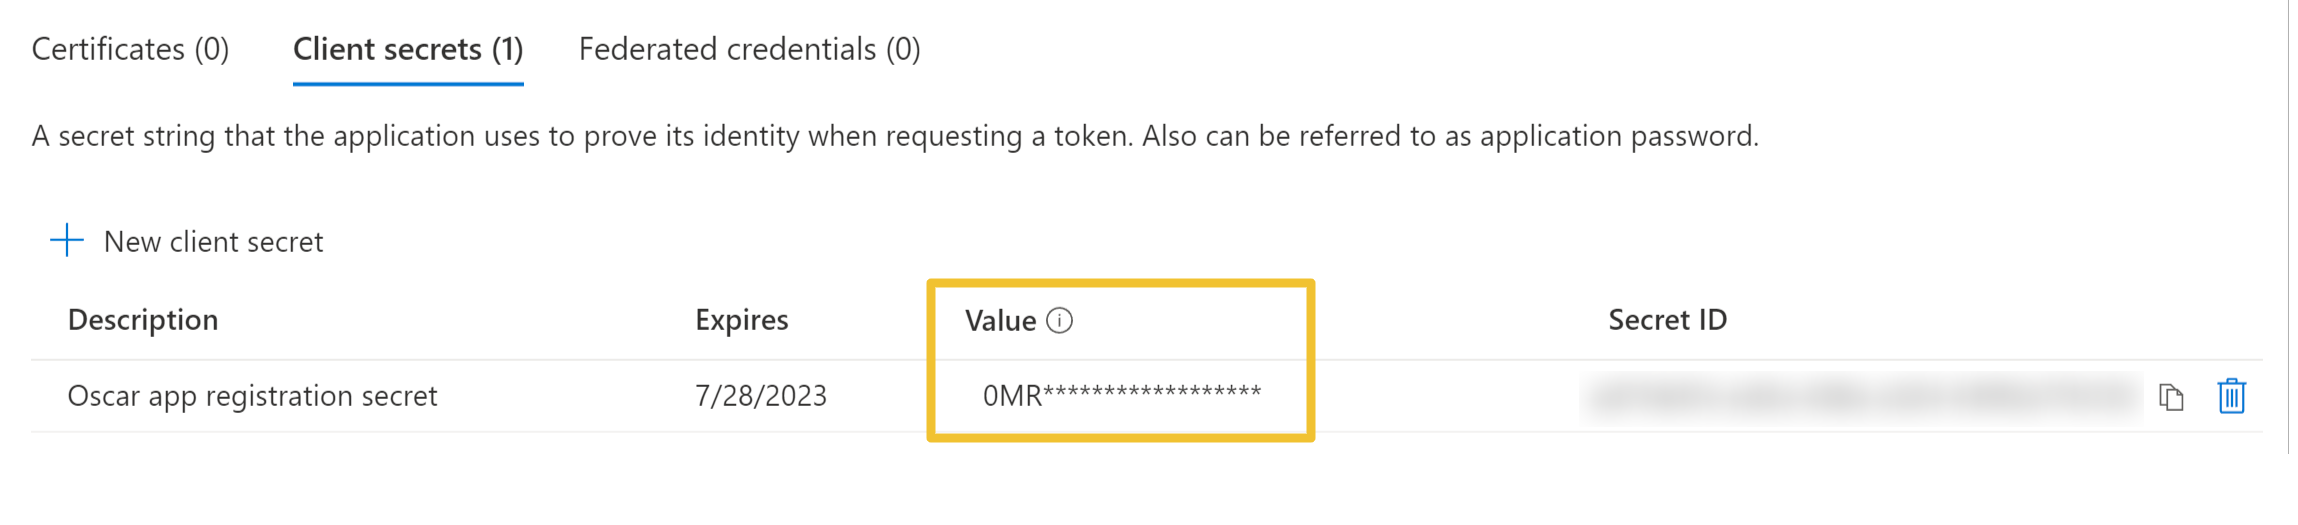Switch to the Certificates (0) tab

click(130, 49)
